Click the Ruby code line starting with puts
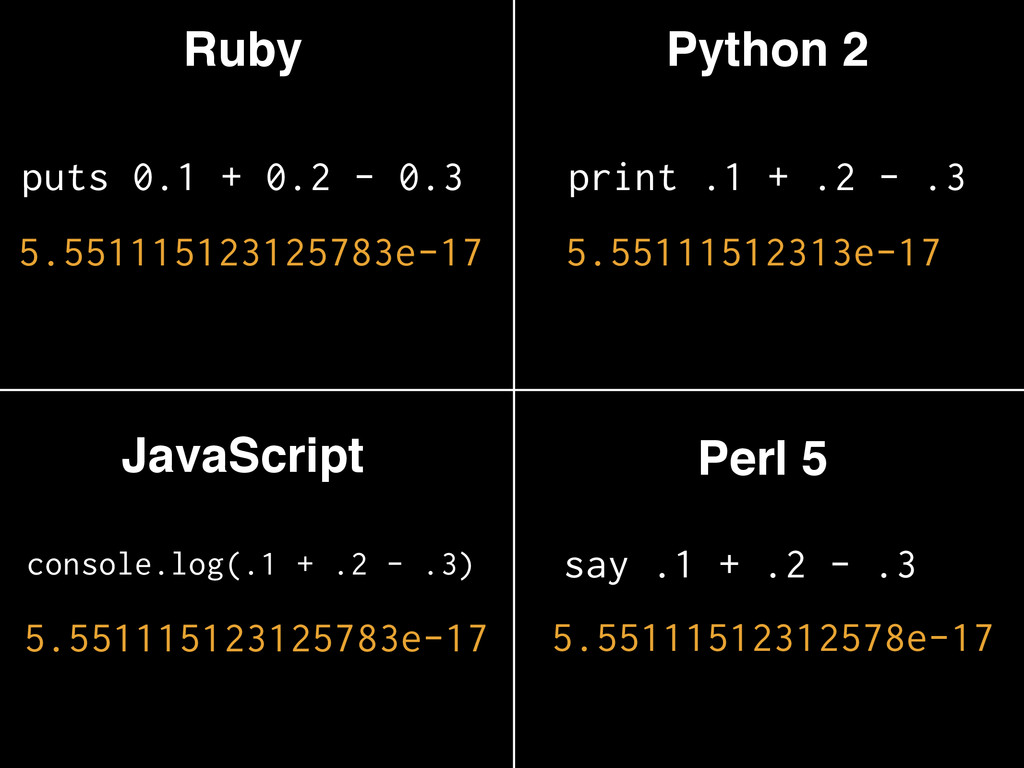The width and height of the screenshot is (1024, 768). [242, 179]
